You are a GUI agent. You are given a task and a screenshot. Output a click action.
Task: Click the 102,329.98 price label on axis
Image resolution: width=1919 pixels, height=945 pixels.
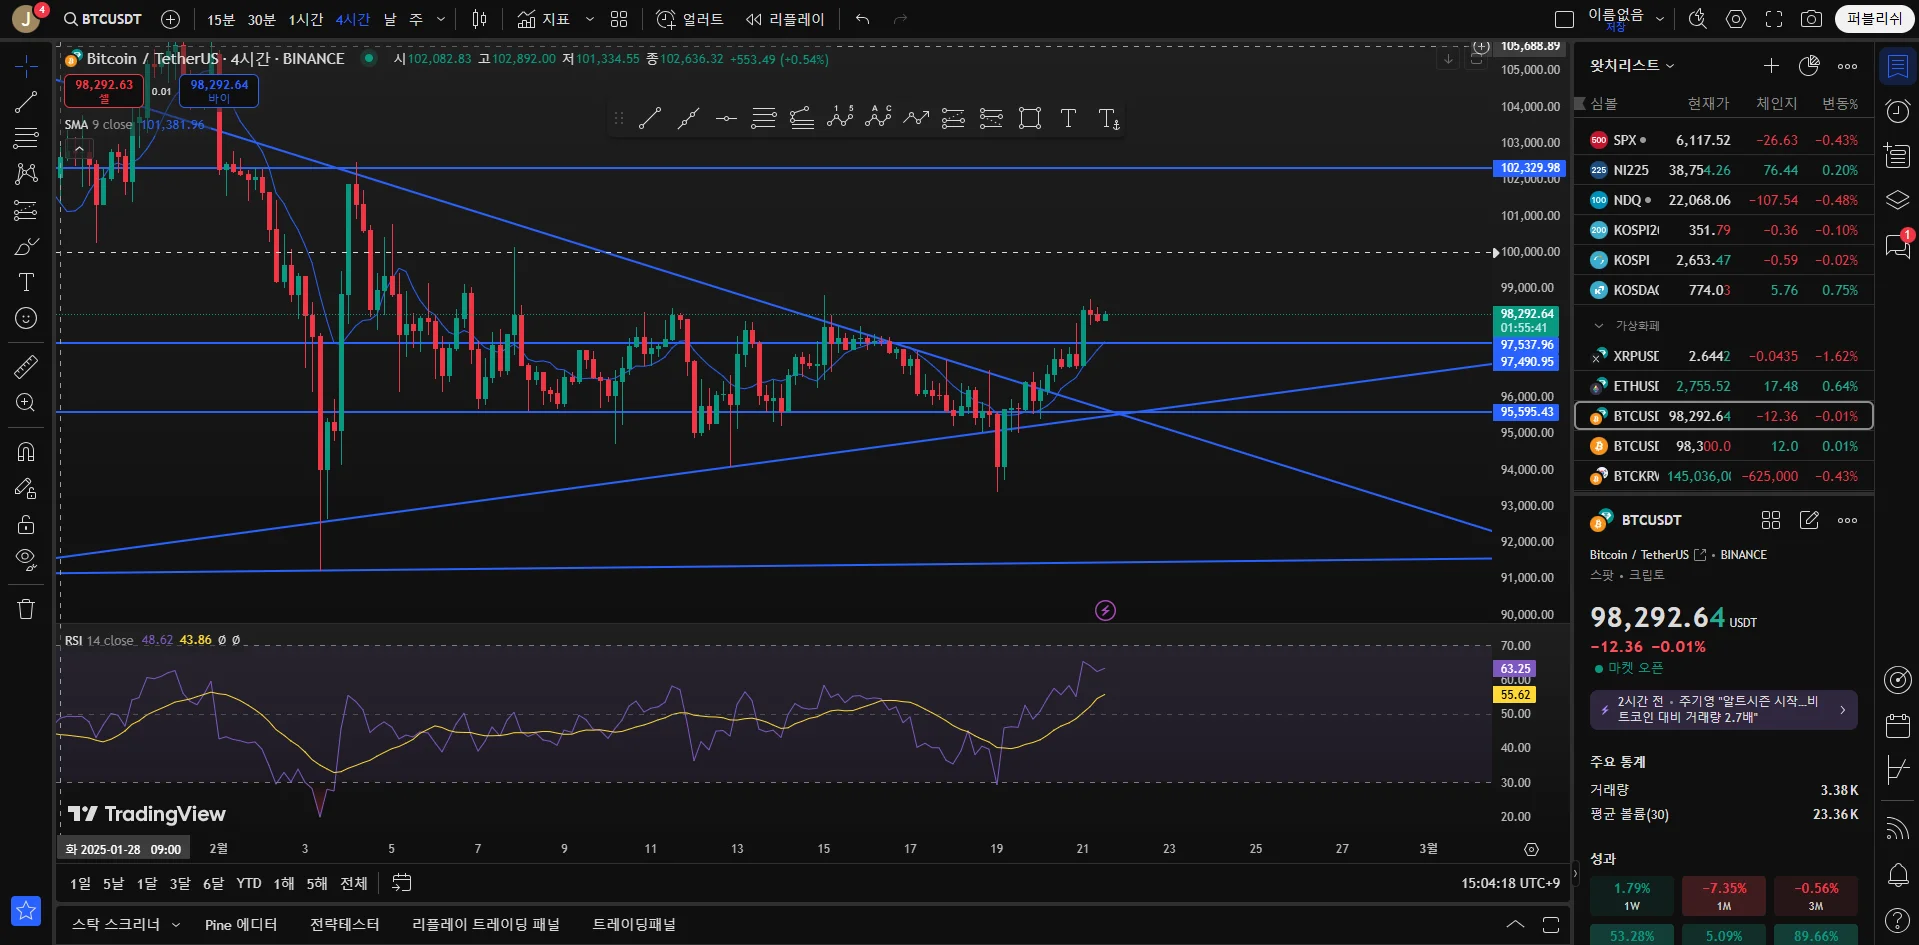(1529, 168)
